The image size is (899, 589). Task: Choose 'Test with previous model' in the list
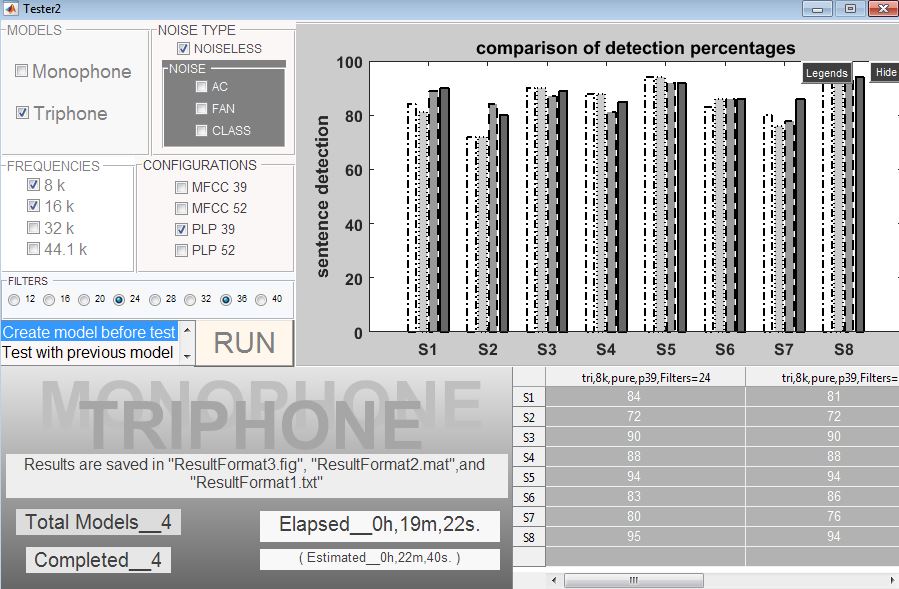click(x=88, y=352)
